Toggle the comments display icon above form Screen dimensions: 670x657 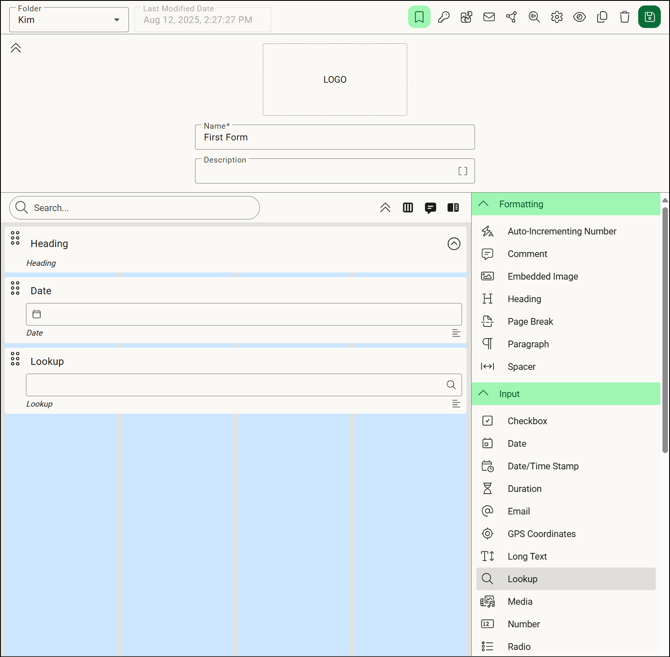[x=430, y=208]
